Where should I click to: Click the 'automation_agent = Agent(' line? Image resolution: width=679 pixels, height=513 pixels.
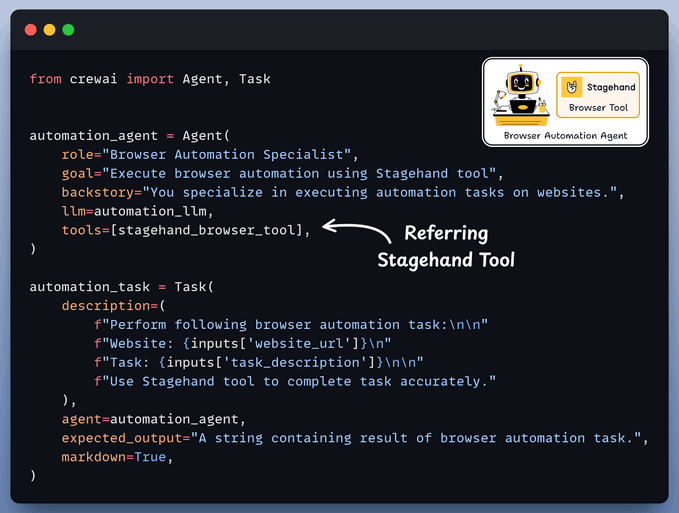pos(129,136)
